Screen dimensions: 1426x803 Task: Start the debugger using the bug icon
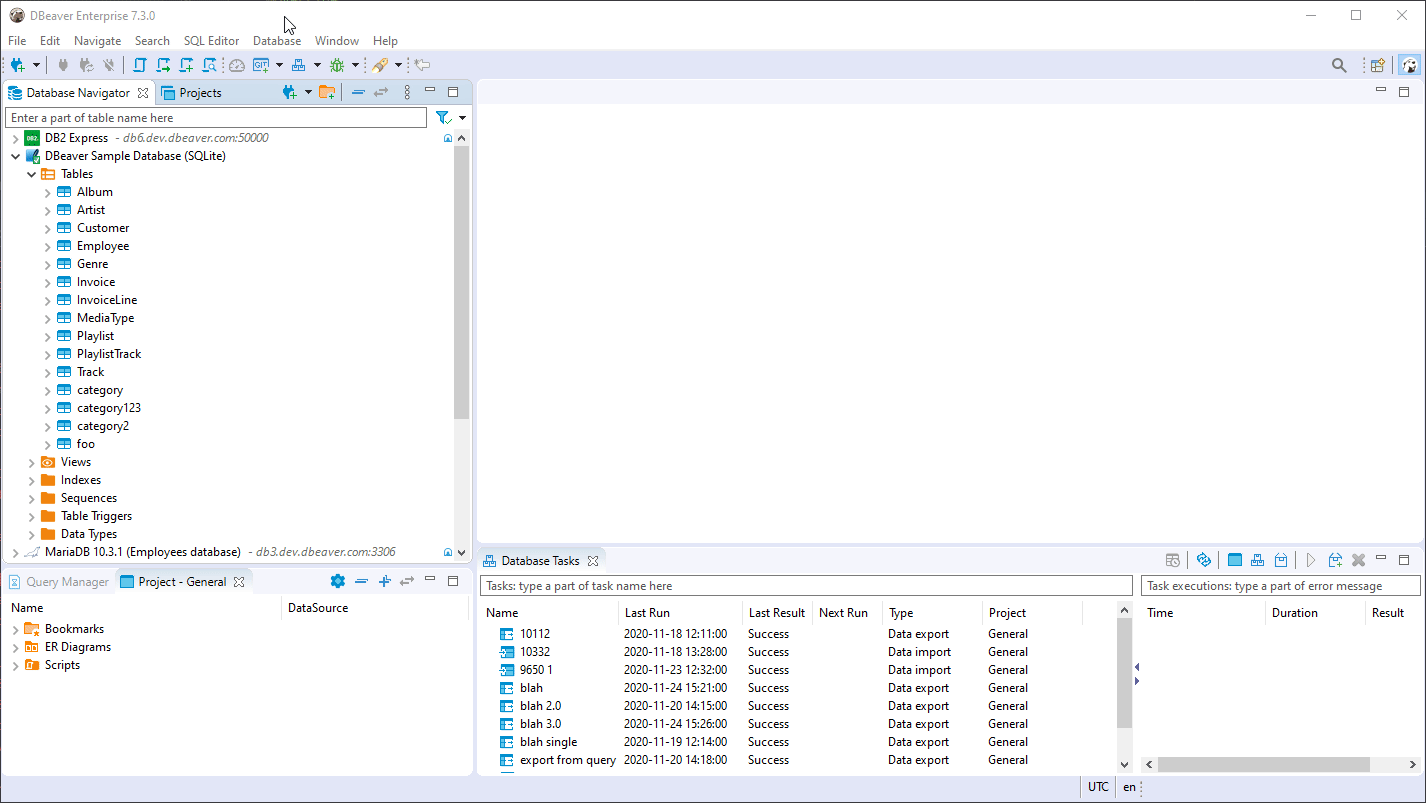coord(337,64)
